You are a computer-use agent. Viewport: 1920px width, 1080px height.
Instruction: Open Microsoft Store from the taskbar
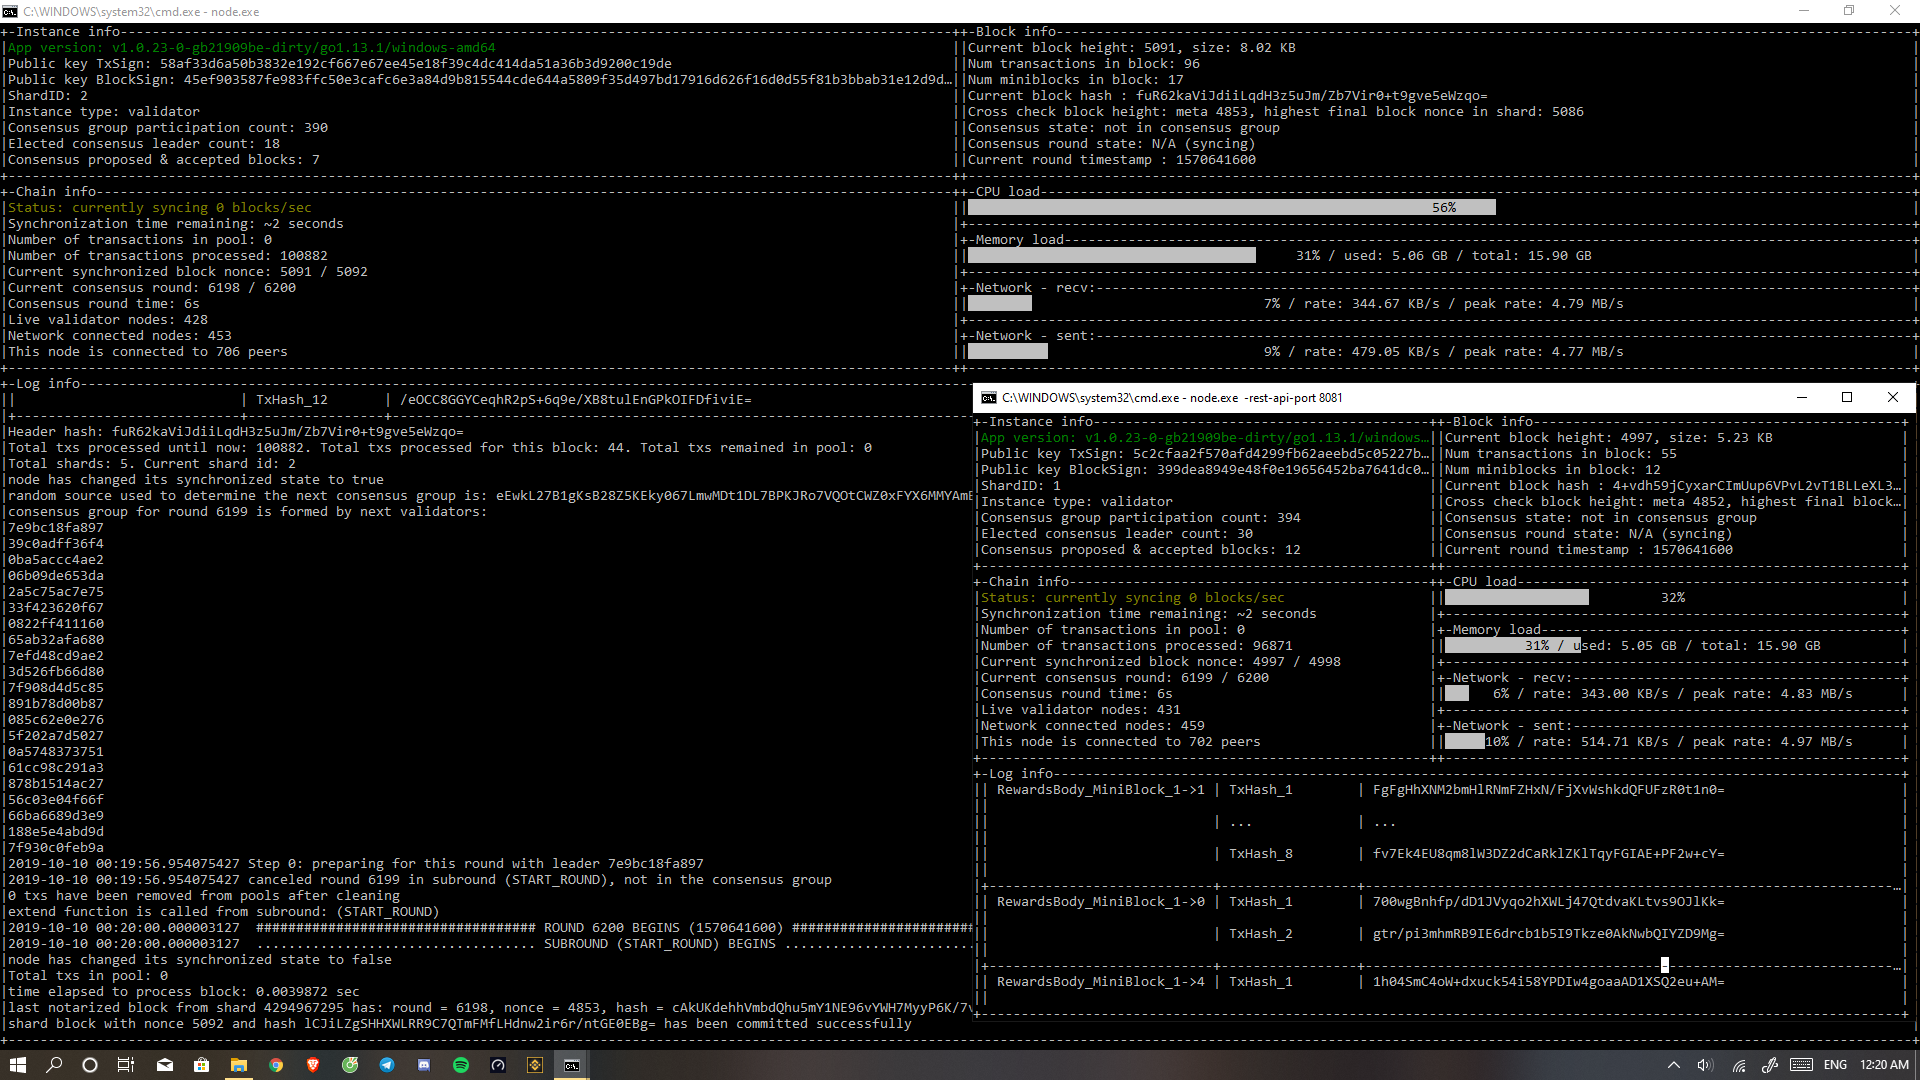coord(201,1065)
